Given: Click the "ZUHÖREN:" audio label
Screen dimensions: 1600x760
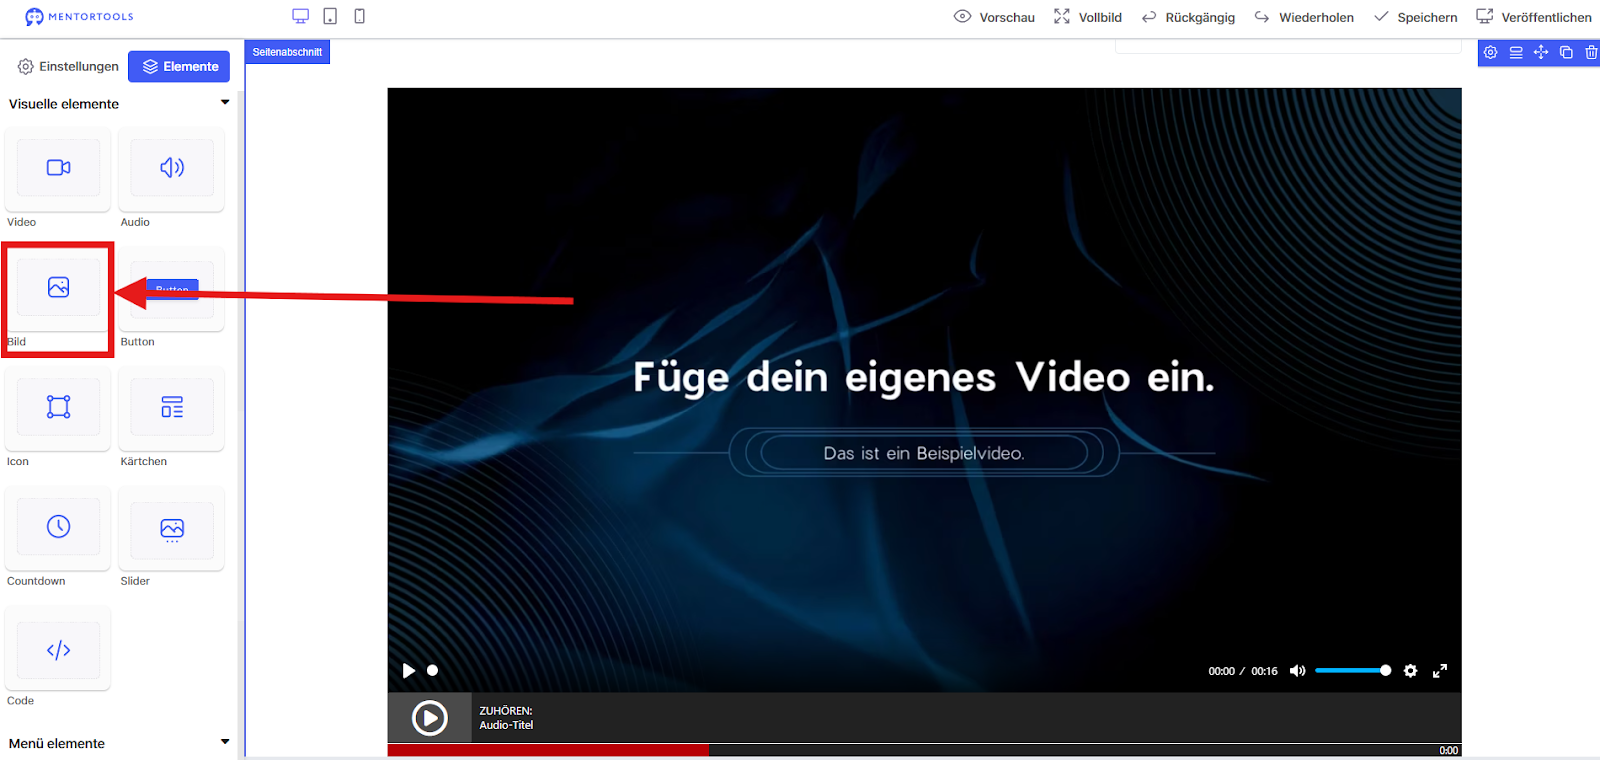Looking at the screenshot, I should (x=506, y=711).
